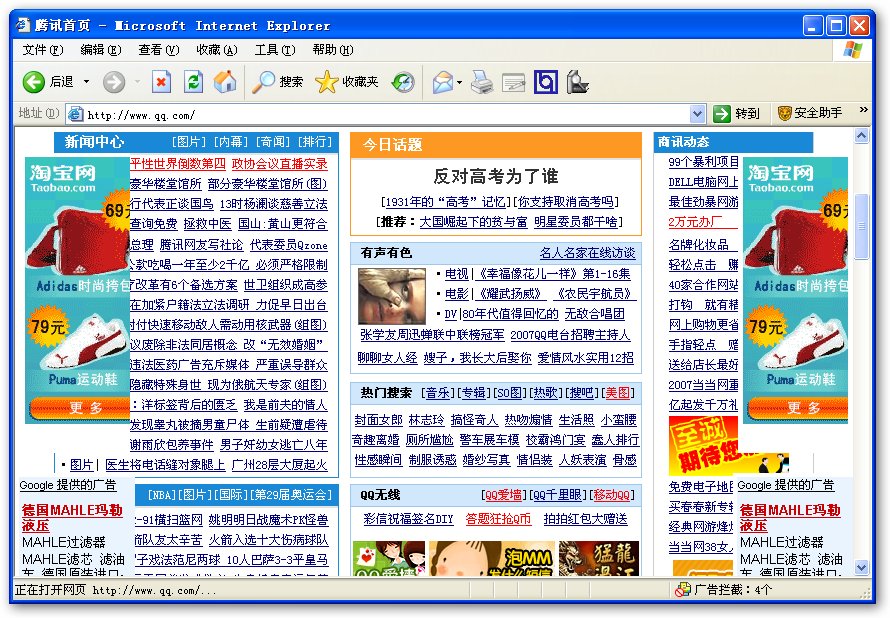This screenshot has height=618, width=890.
Task: Expand the toolbar overflow chevron
Action: pos(864,110)
